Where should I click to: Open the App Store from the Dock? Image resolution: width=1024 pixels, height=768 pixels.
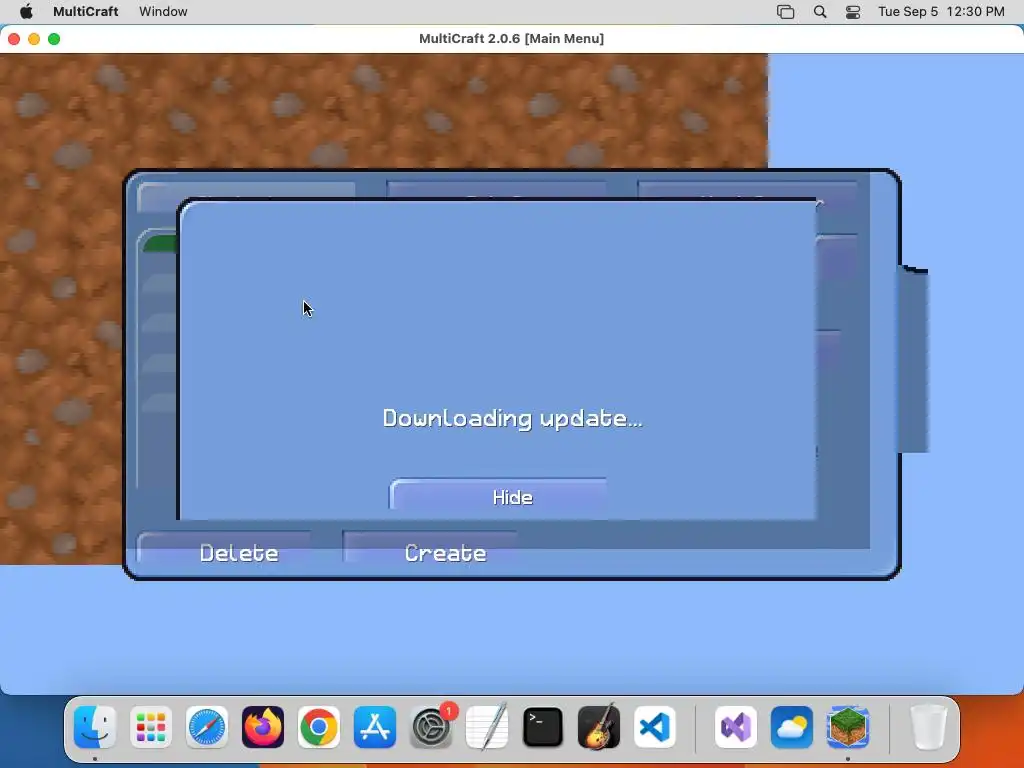coord(375,727)
